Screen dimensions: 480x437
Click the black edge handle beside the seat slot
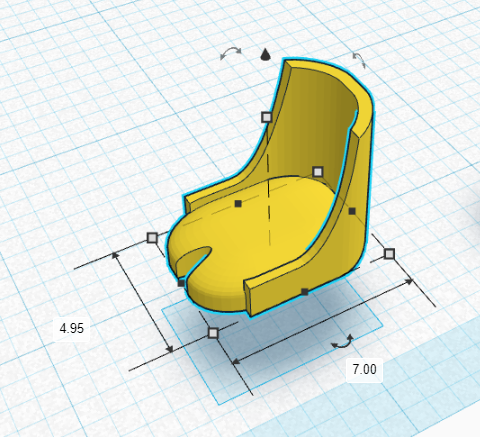(x=181, y=283)
